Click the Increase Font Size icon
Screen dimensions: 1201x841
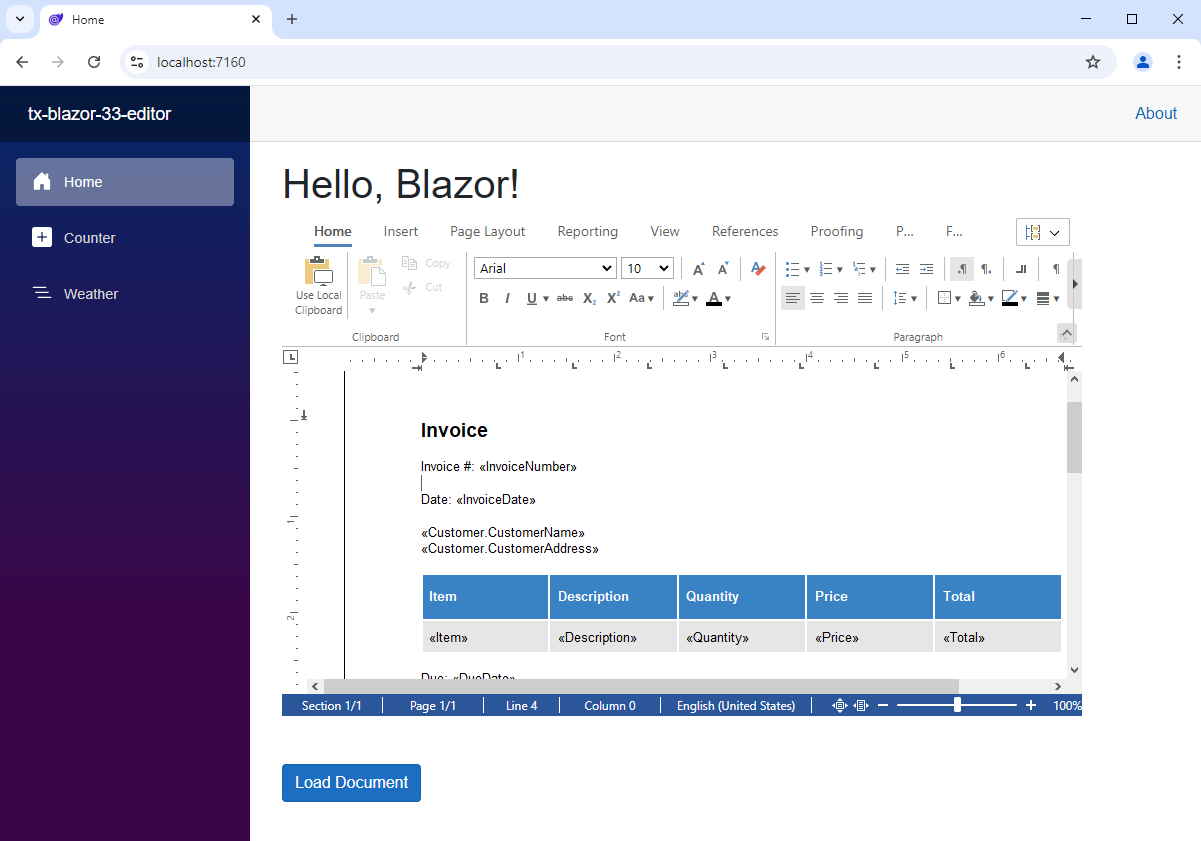[x=698, y=268]
